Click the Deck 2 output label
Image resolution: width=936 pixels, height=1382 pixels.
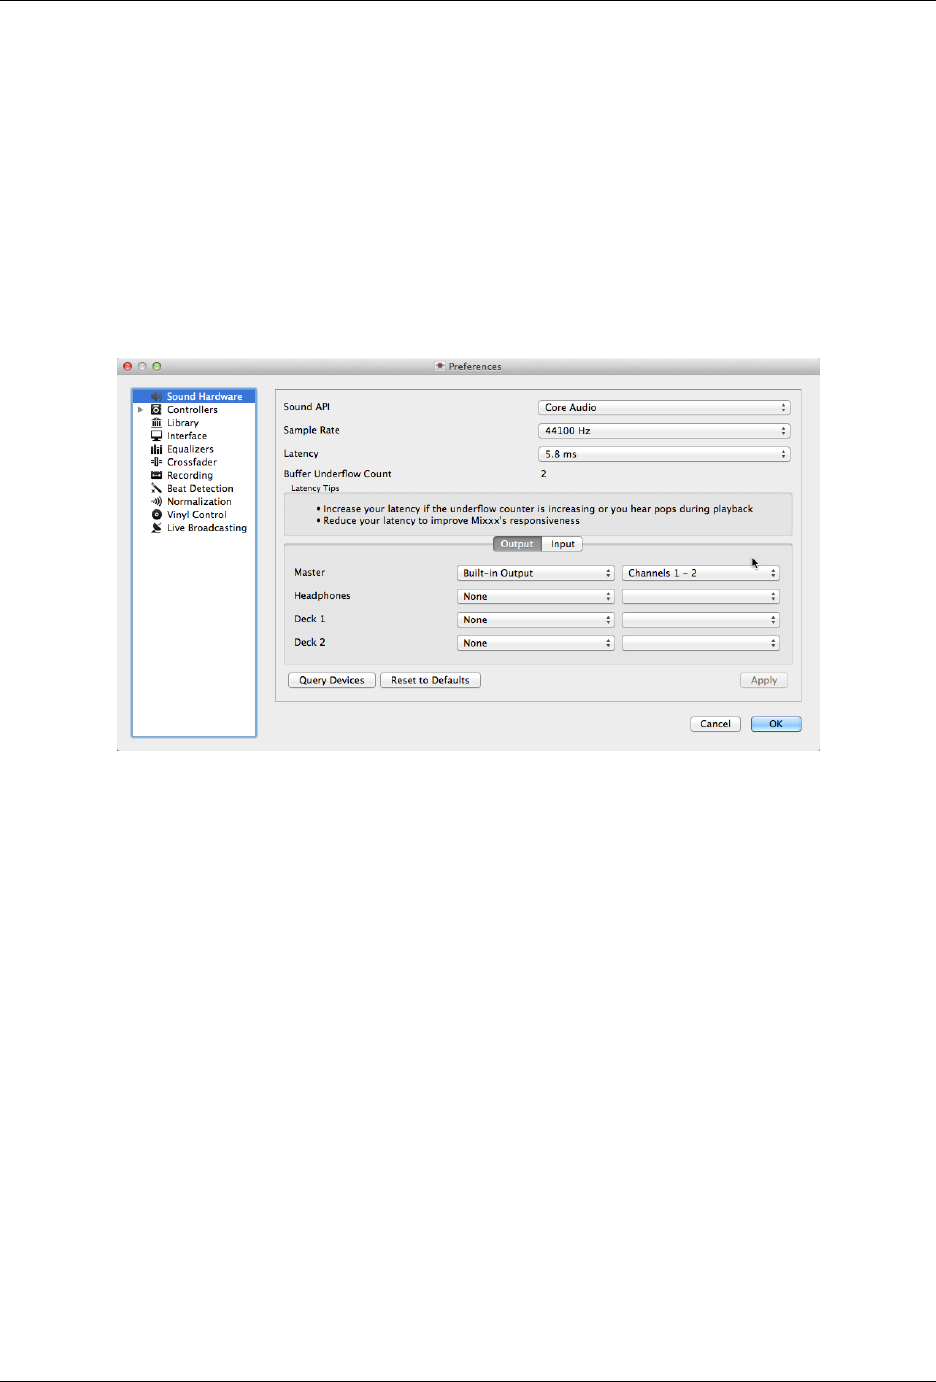[309, 643]
